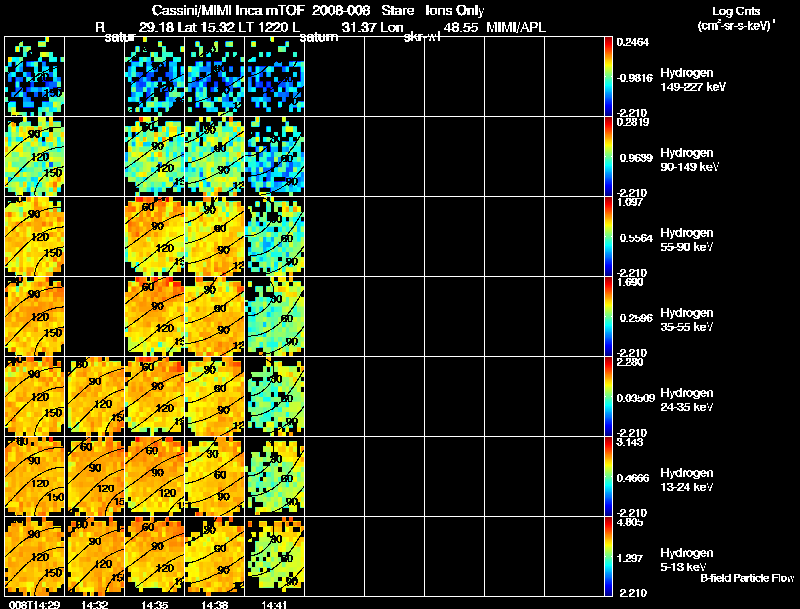Screen dimensions: 800x609
Task: Click color bar beside Hydrogen 149-227 keV
Action: (608, 77)
